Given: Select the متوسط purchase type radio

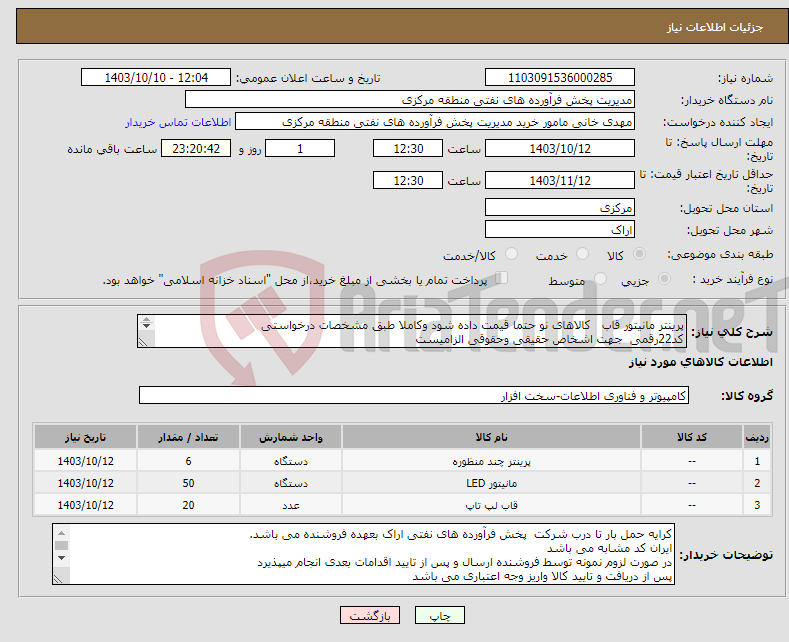Looking at the screenshot, I should pos(600,278).
